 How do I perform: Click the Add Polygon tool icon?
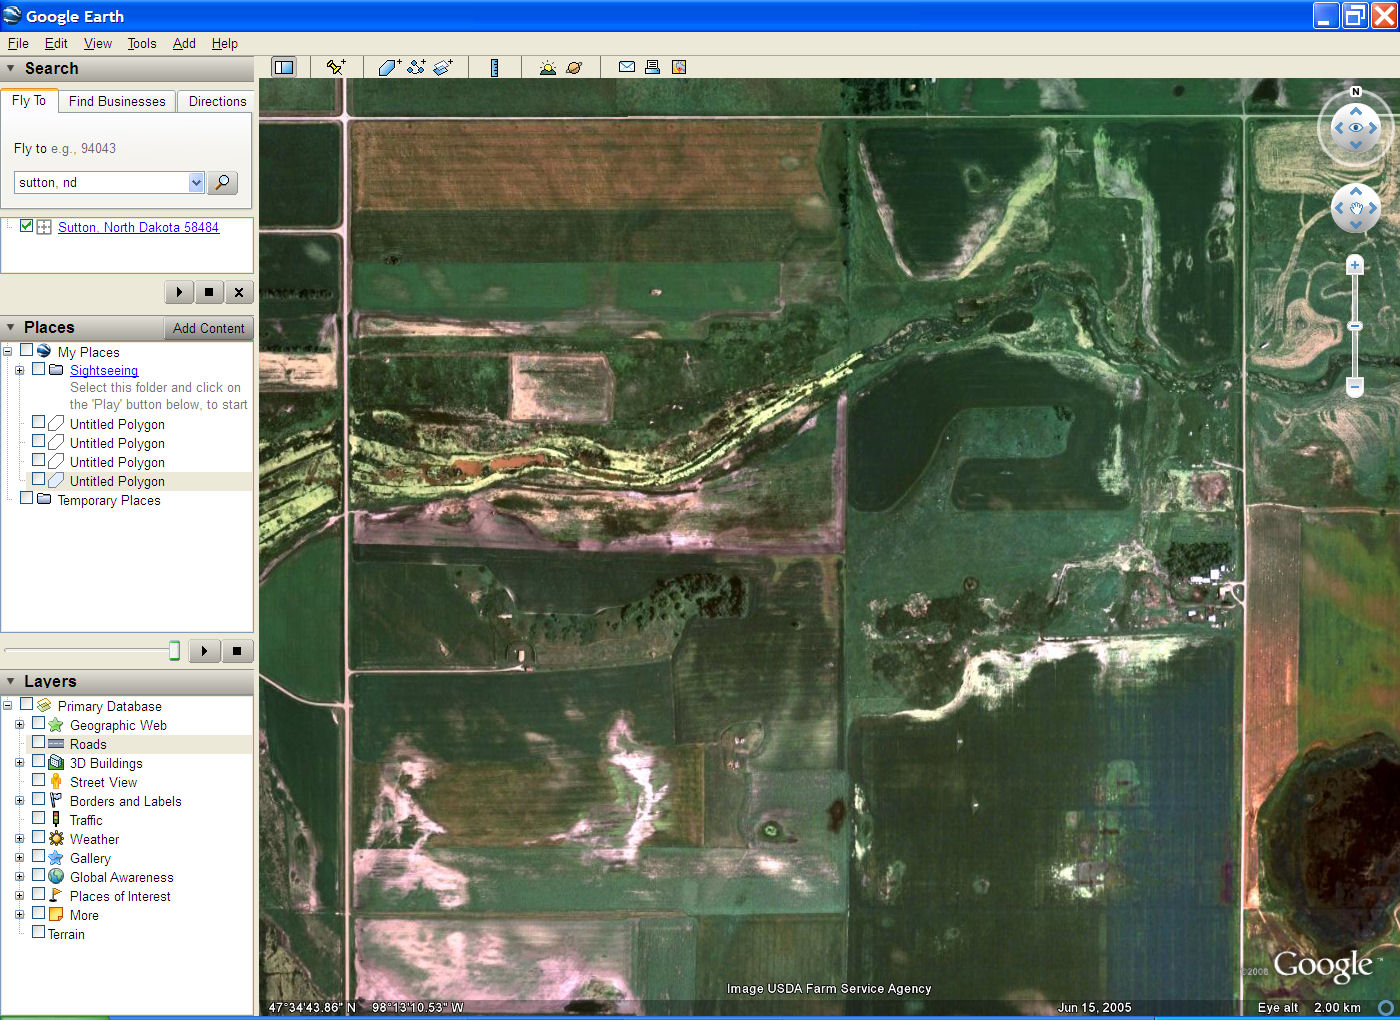point(389,67)
